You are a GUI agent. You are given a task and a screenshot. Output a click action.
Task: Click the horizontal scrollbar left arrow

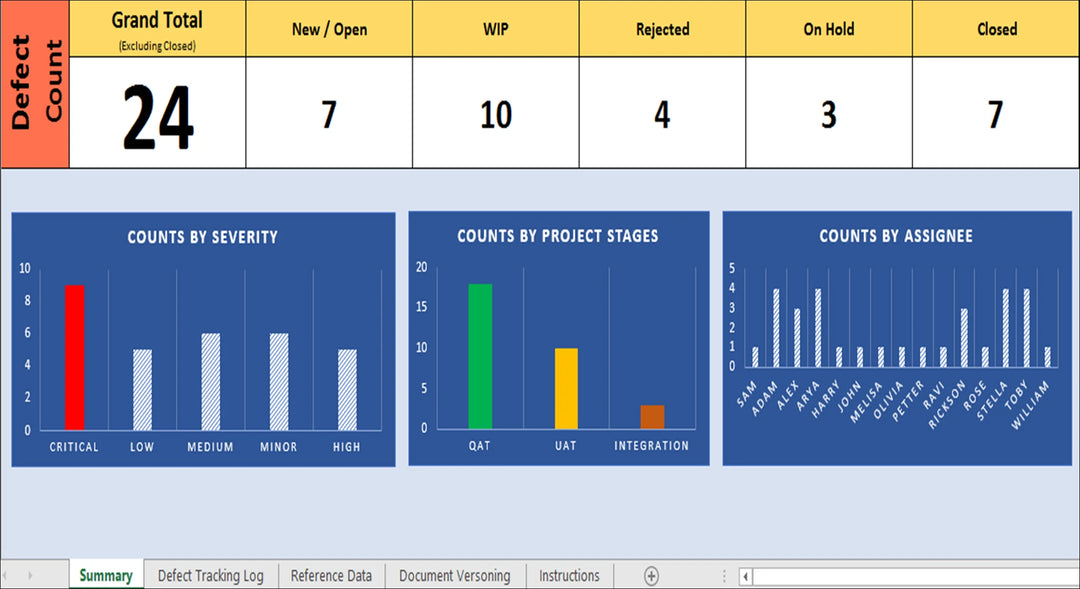745,576
